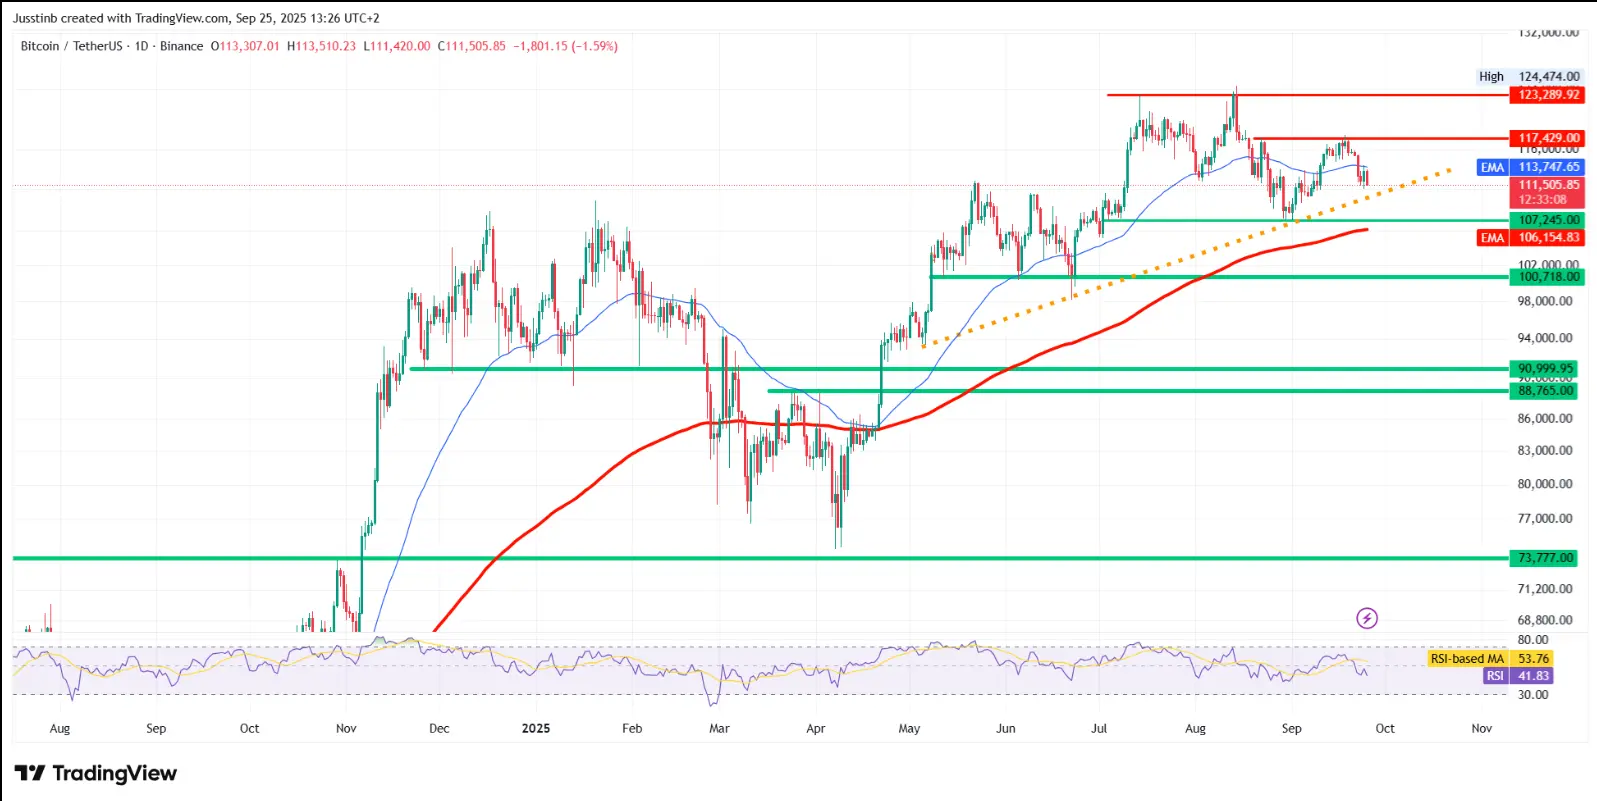Select the red 117,429.00 resistance label
1597x801 pixels.
[1549, 138]
